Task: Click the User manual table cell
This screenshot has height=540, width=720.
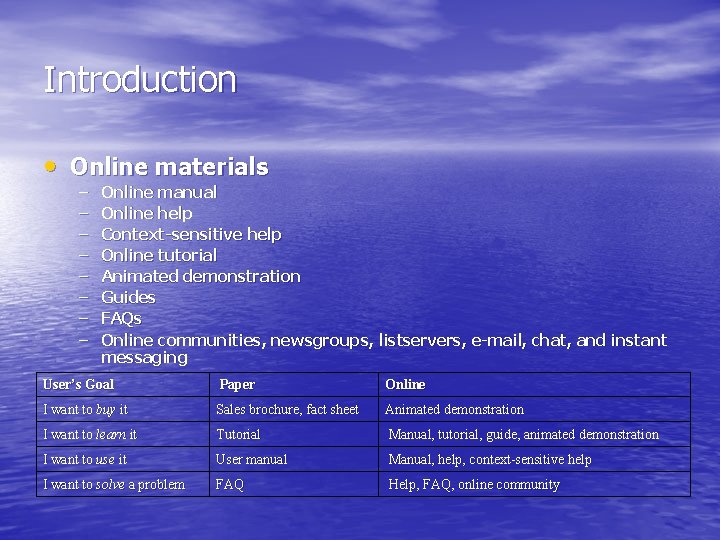Action: pos(294,459)
